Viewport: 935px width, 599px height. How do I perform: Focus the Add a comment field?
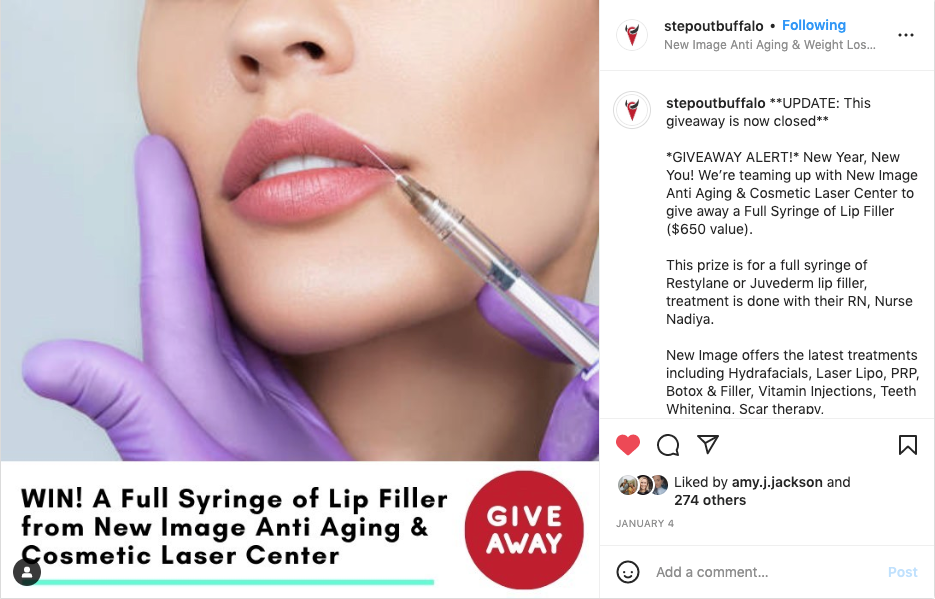tap(766, 572)
